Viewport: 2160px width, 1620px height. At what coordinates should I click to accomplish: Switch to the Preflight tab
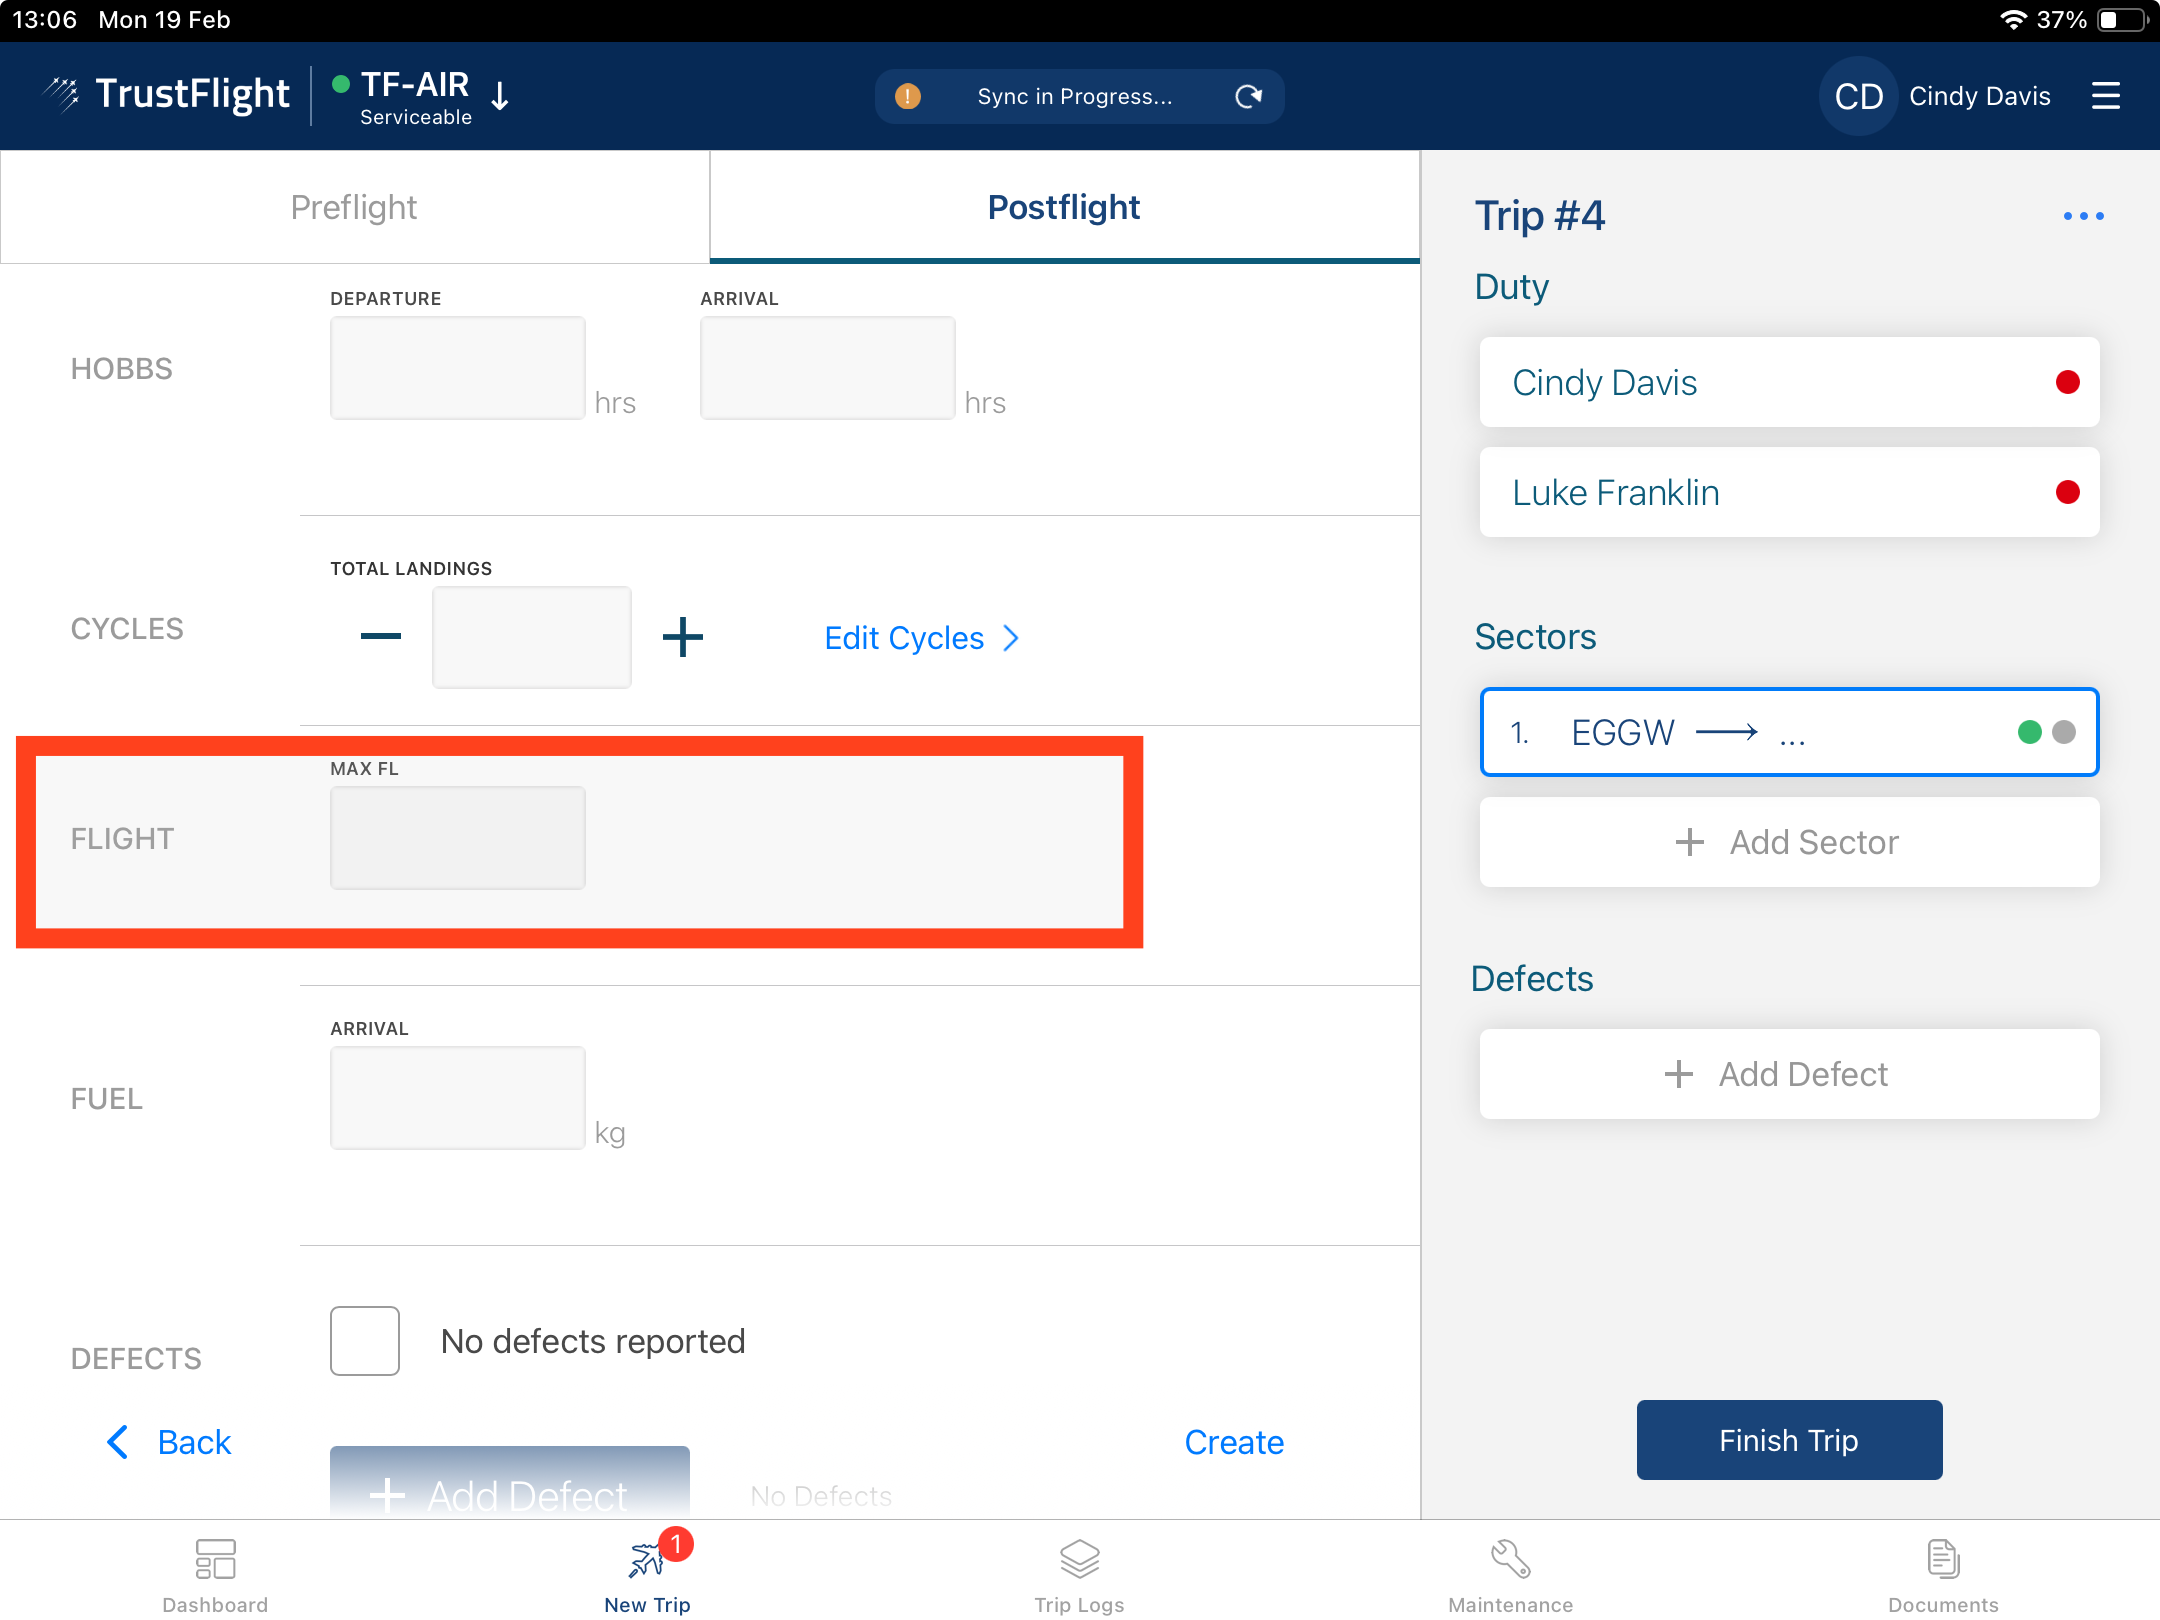coord(354,207)
